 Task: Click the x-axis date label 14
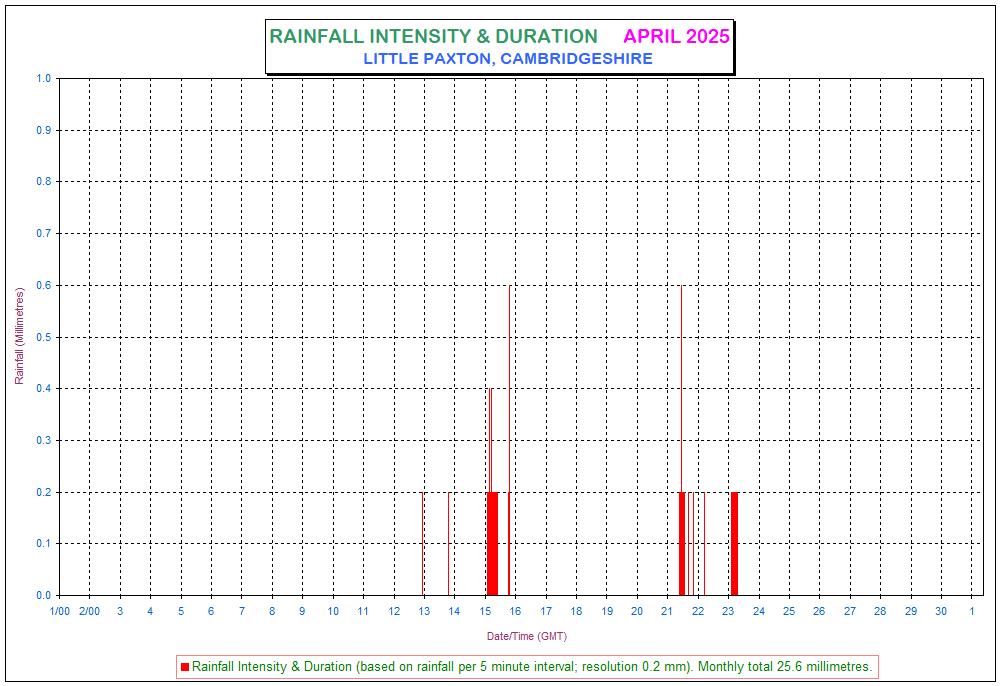(x=454, y=611)
